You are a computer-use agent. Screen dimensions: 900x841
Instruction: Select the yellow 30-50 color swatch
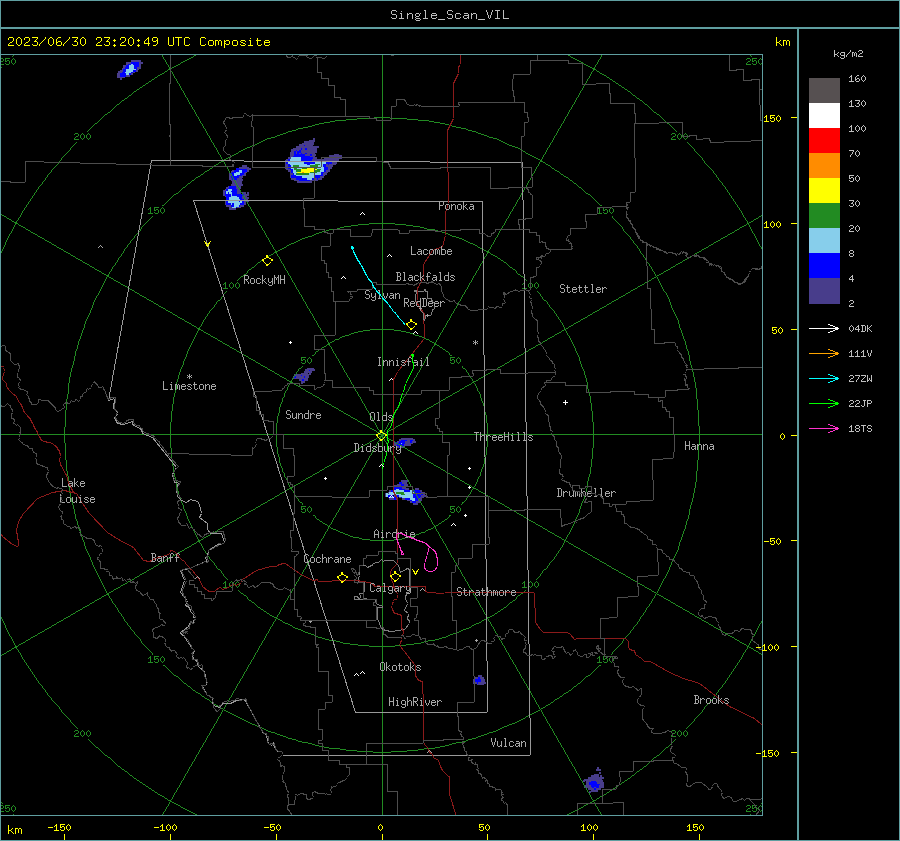point(824,191)
